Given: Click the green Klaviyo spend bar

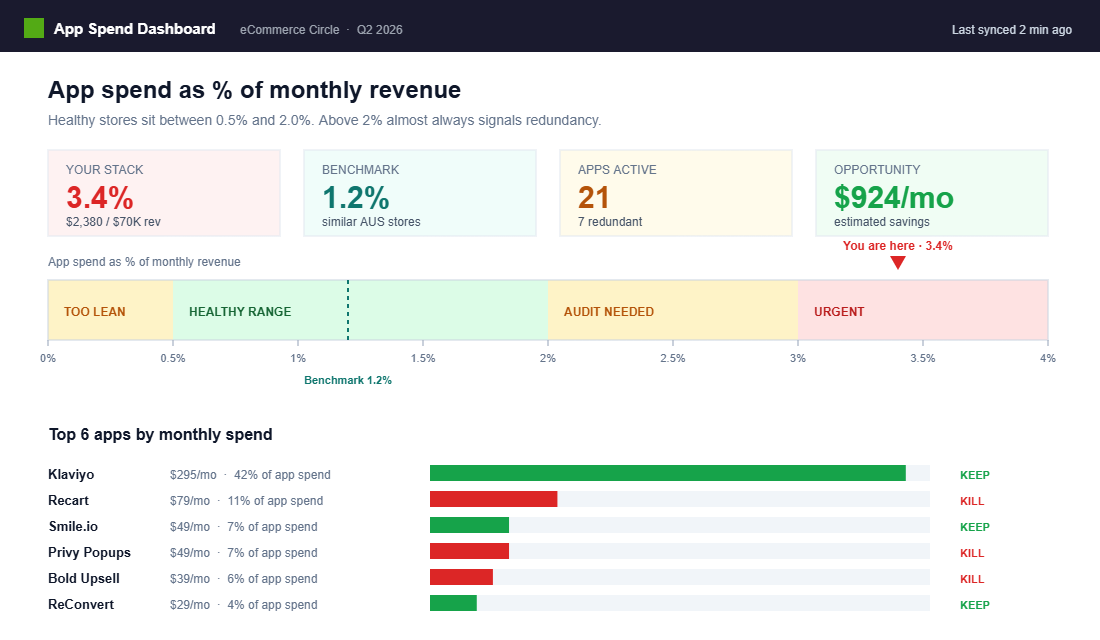Looking at the screenshot, I should (667, 474).
